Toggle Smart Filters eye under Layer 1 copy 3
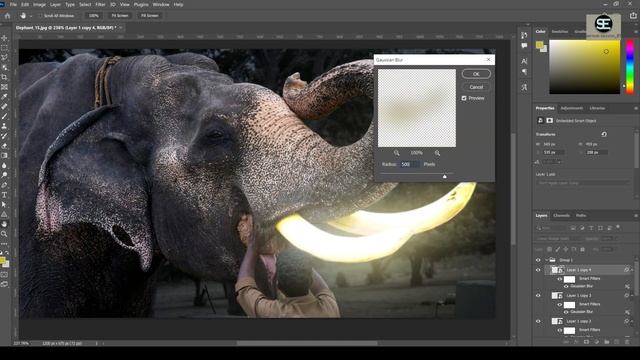 click(560, 304)
